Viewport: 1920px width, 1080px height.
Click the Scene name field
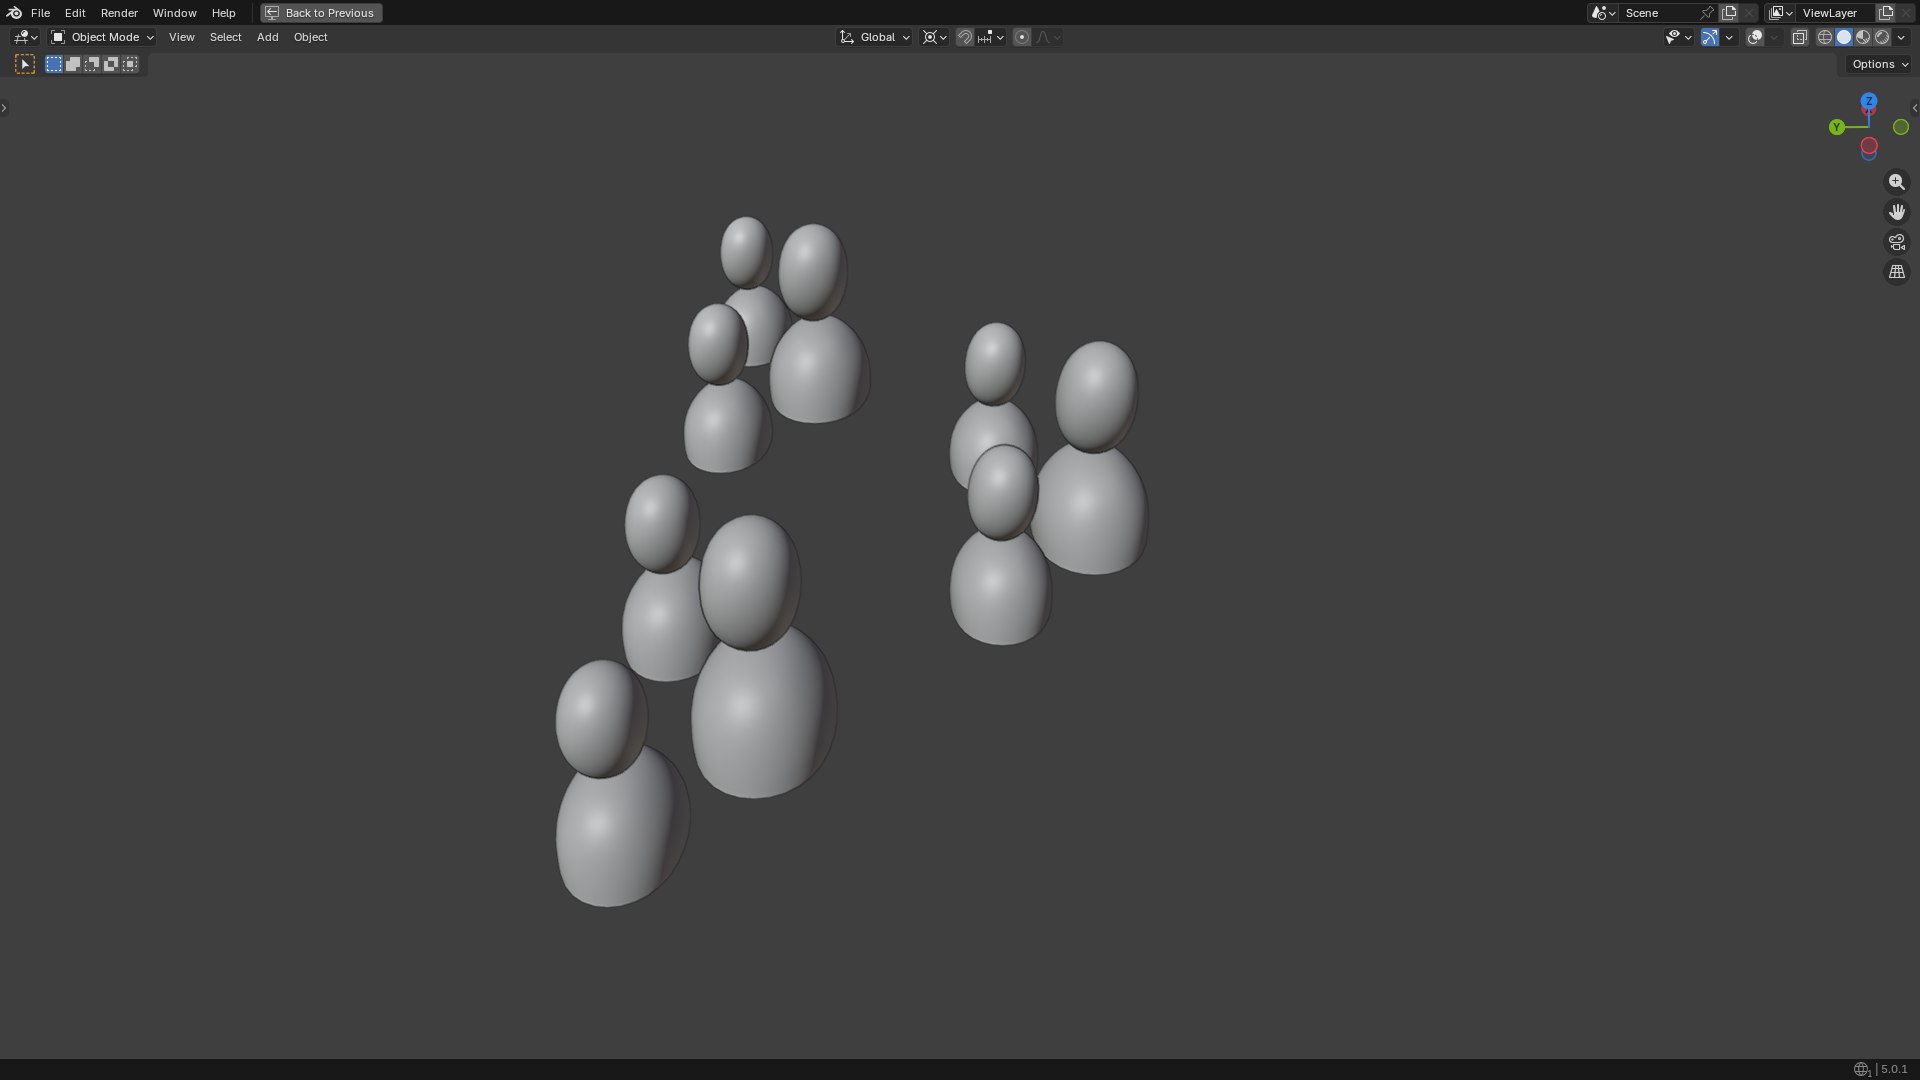tap(1658, 13)
